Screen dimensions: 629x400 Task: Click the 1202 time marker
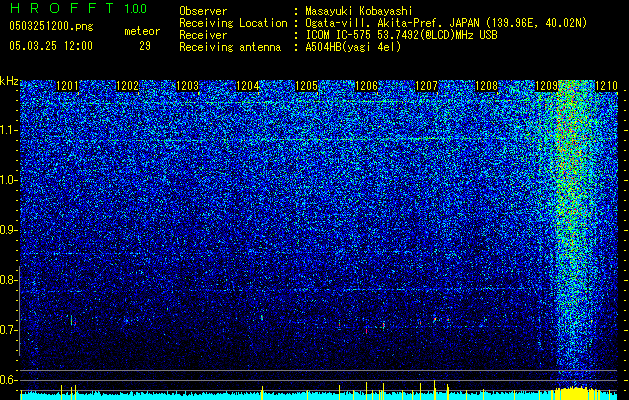(x=127, y=86)
